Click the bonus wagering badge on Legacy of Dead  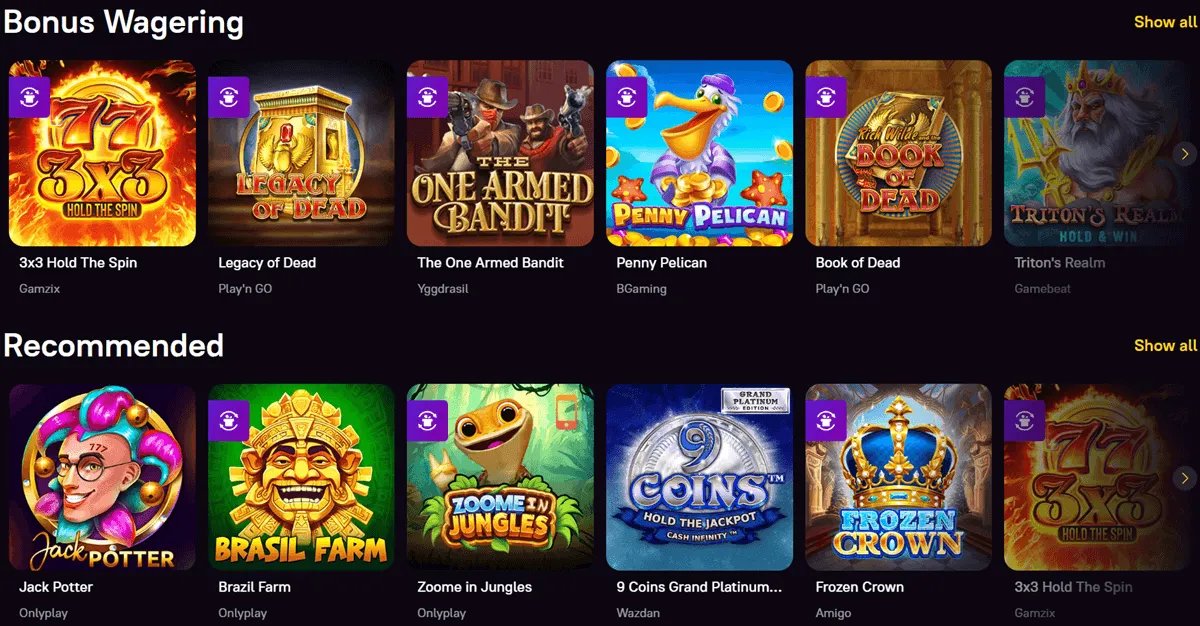229,96
